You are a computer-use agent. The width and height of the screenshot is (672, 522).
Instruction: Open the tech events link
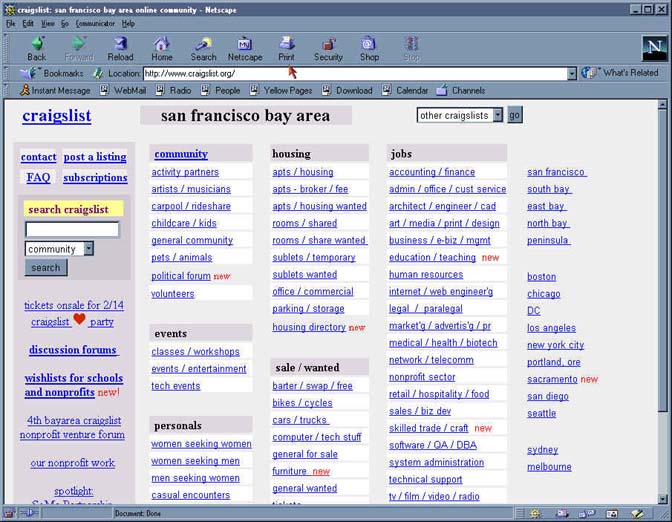(176, 386)
